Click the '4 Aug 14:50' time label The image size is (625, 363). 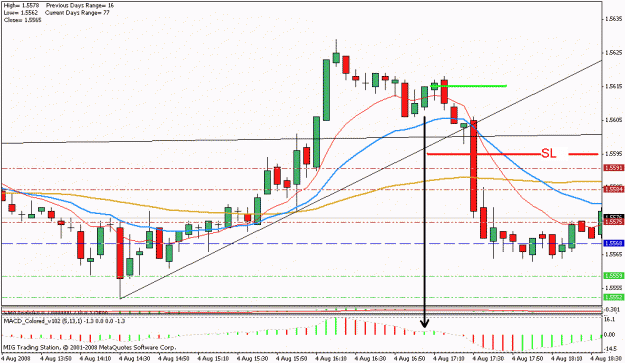tap(173, 359)
